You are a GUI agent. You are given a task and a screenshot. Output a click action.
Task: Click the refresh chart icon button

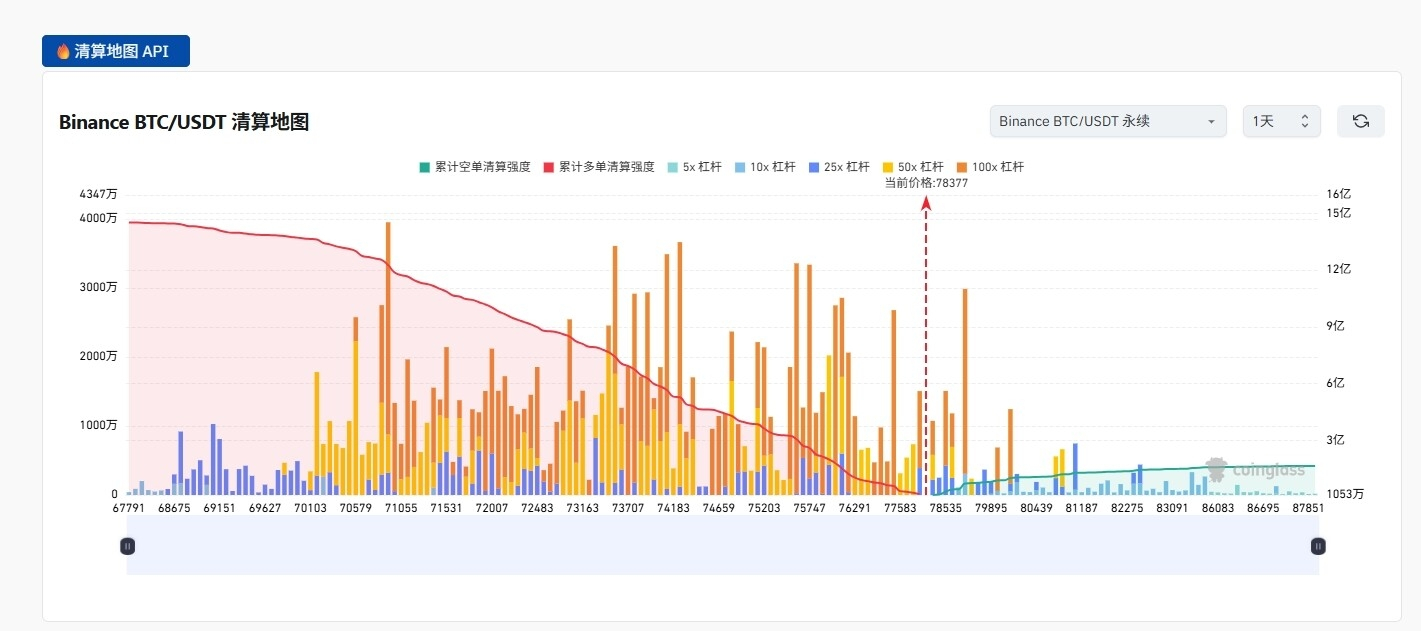(x=1361, y=121)
